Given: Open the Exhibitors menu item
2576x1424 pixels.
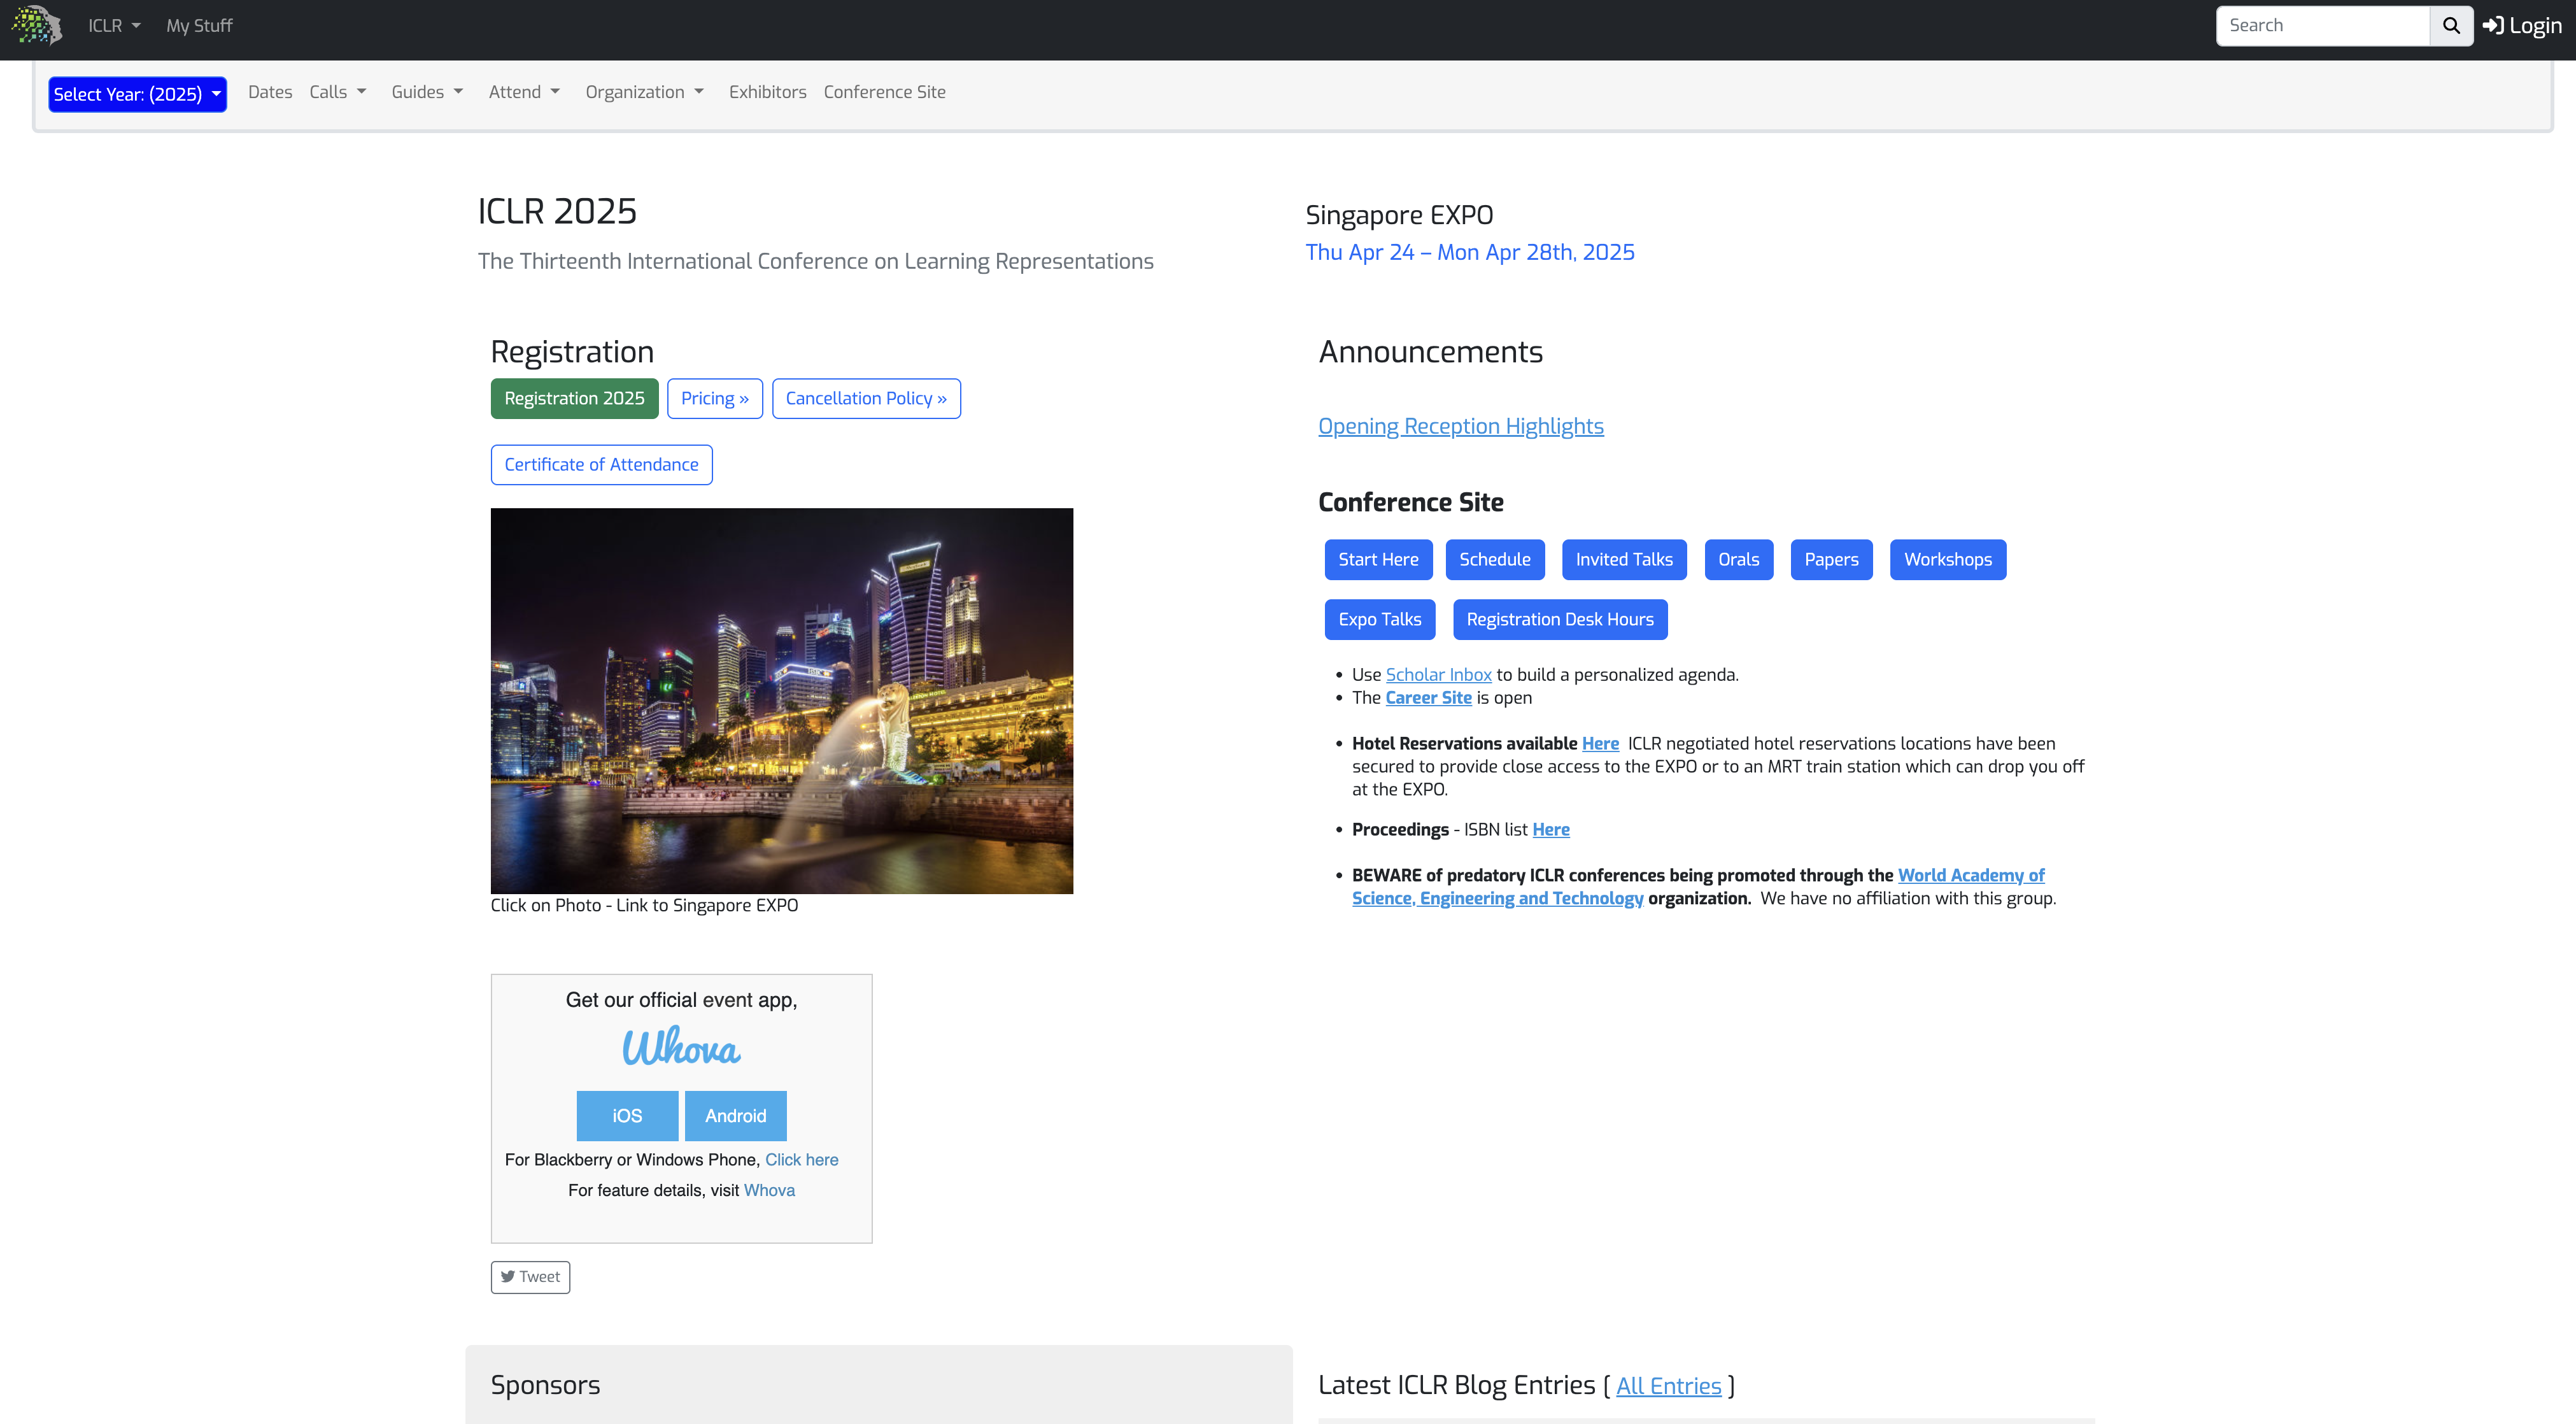Looking at the screenshot, I should (x=767, y=92).
